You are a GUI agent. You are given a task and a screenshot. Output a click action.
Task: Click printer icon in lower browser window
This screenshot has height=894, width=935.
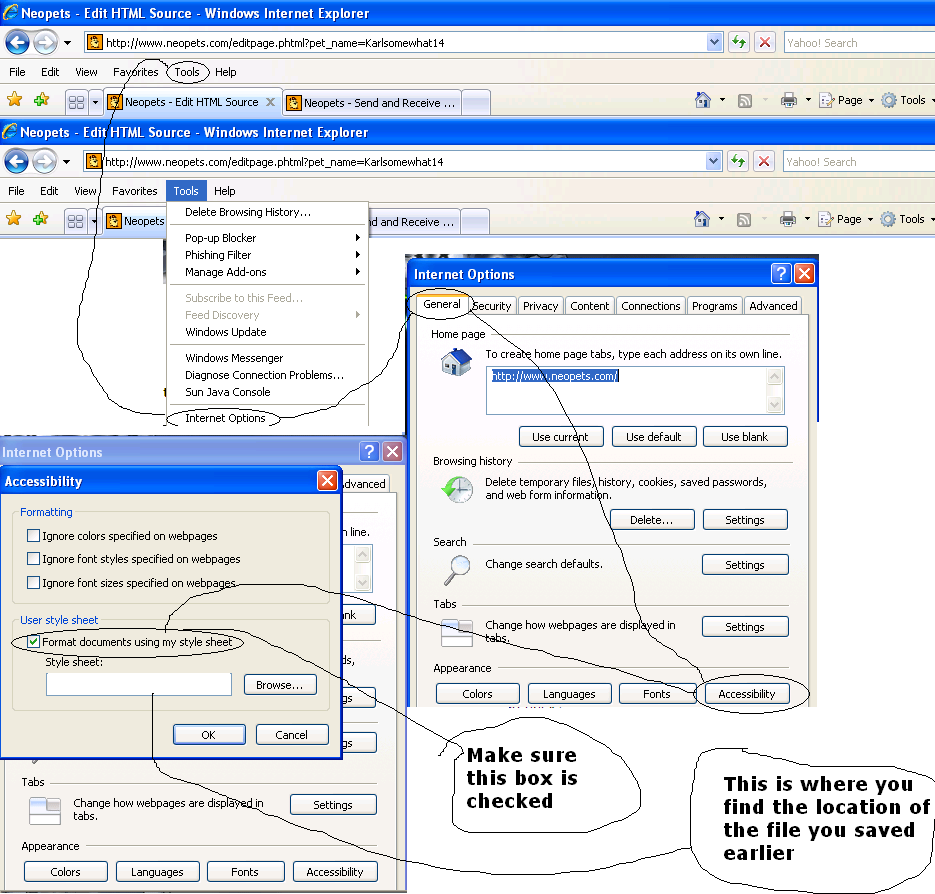click(x=788, y=219)
